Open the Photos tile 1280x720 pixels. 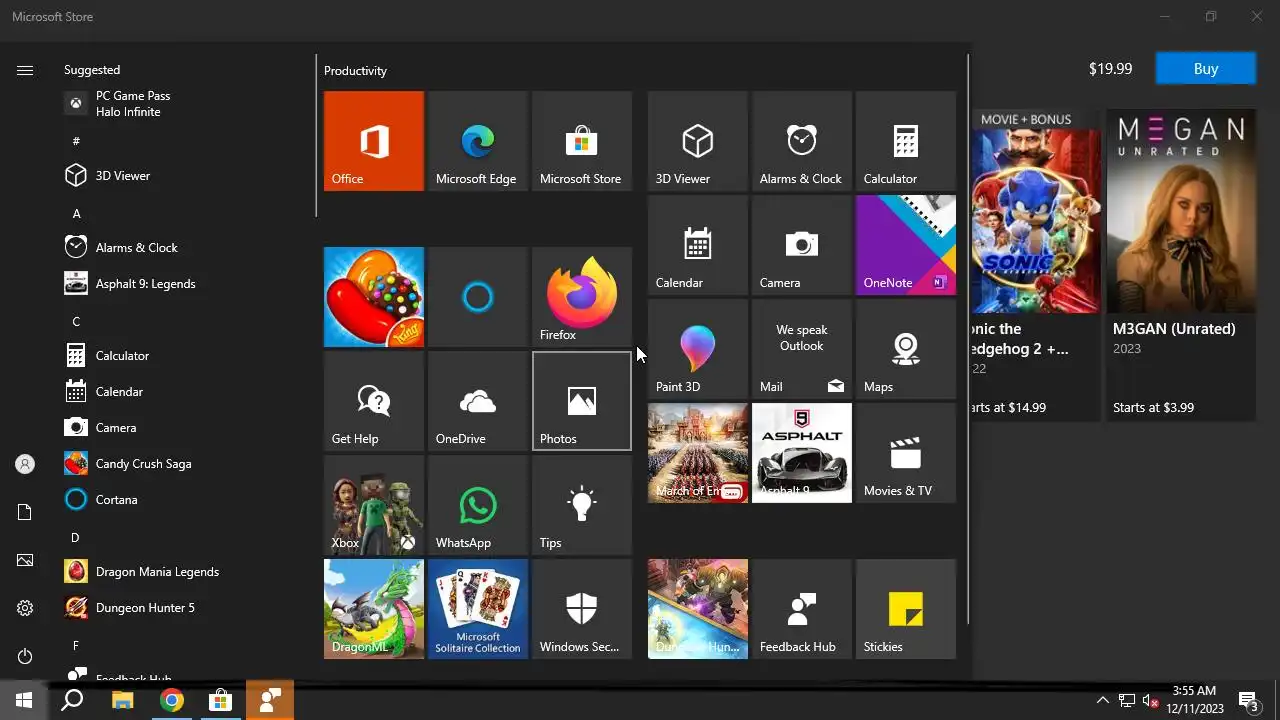(582, 401)
